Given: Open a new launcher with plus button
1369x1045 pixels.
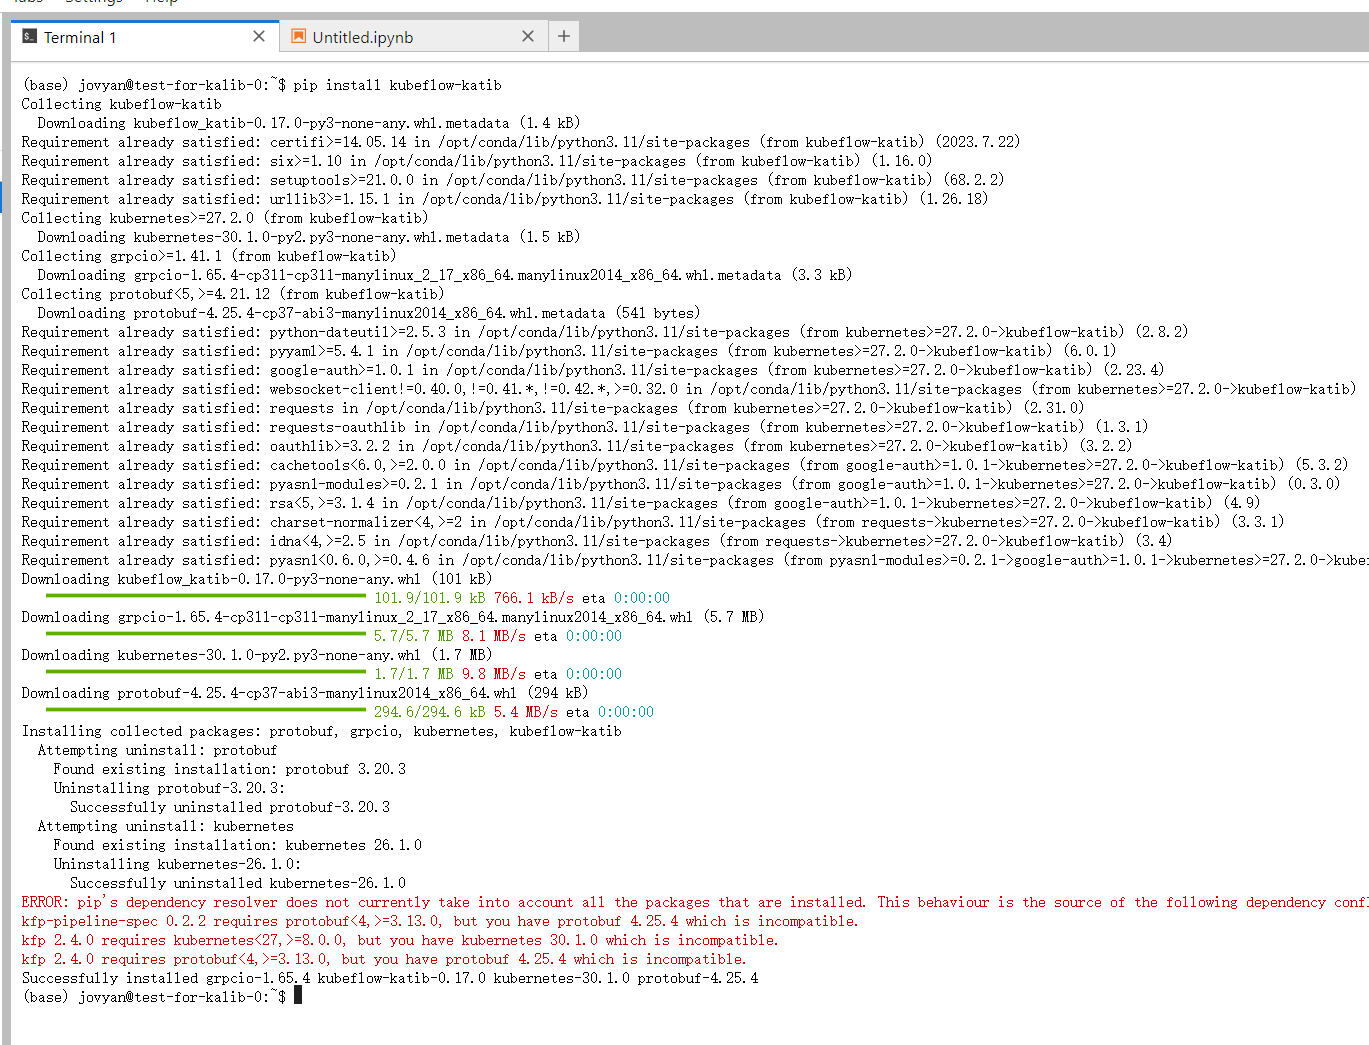Looking at the screenshot, I should pos(564,37).
